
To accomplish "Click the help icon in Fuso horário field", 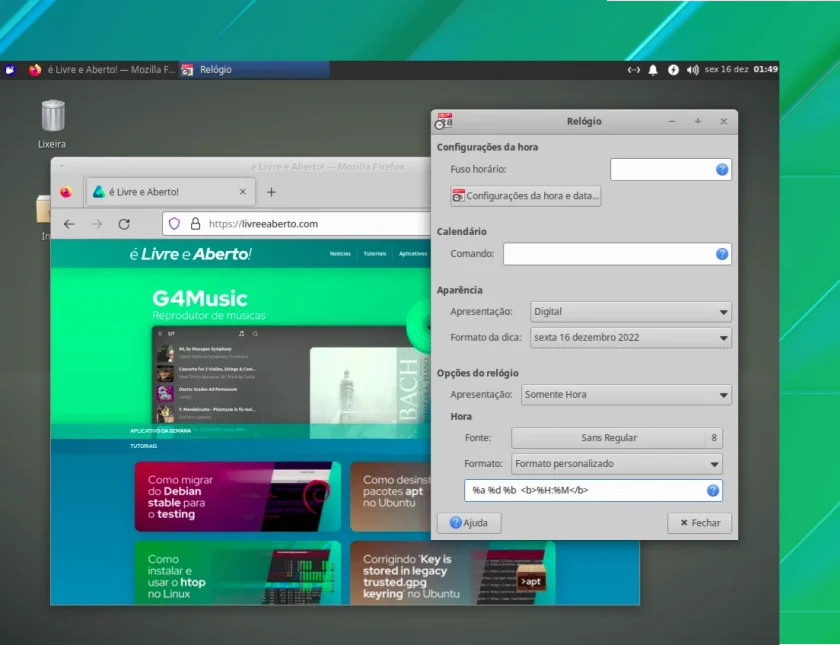I will [722, 169].
